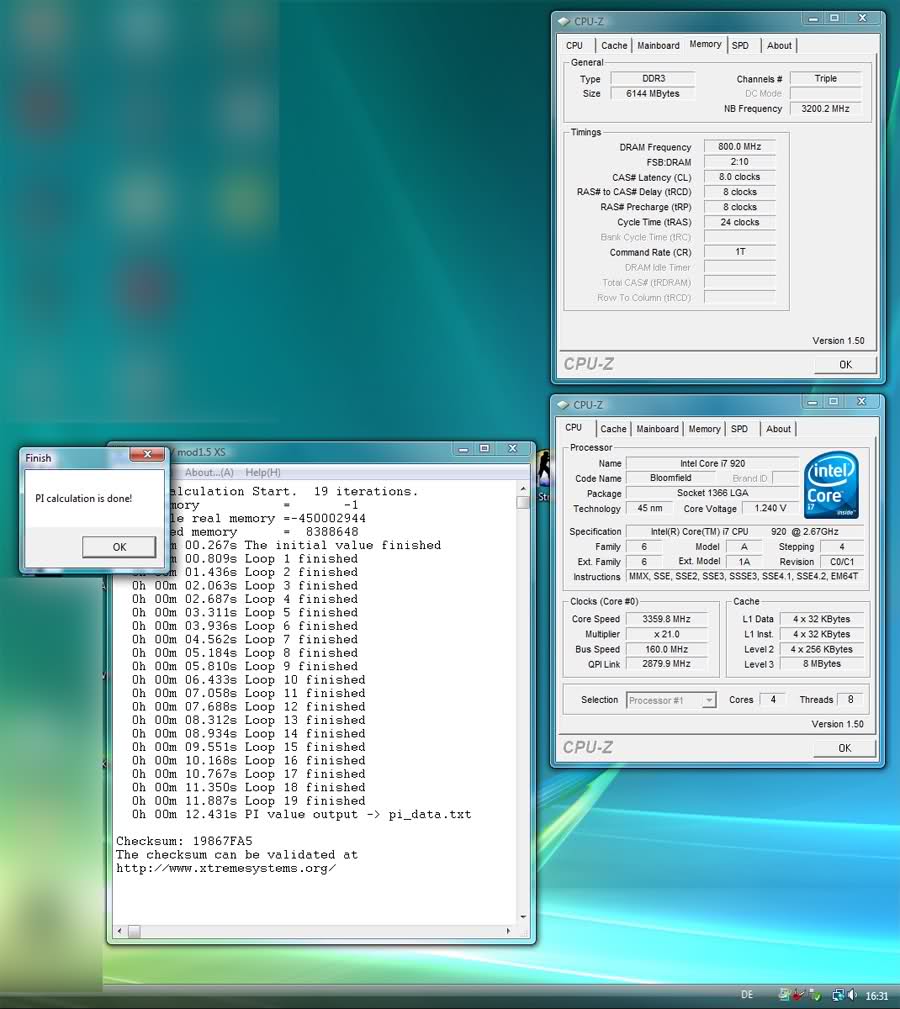The width and height of the screenshot is (900, 1009).
Task: Click the up arrow of Super PI's vertical scrollbar
Action: [x=523, y=490]
